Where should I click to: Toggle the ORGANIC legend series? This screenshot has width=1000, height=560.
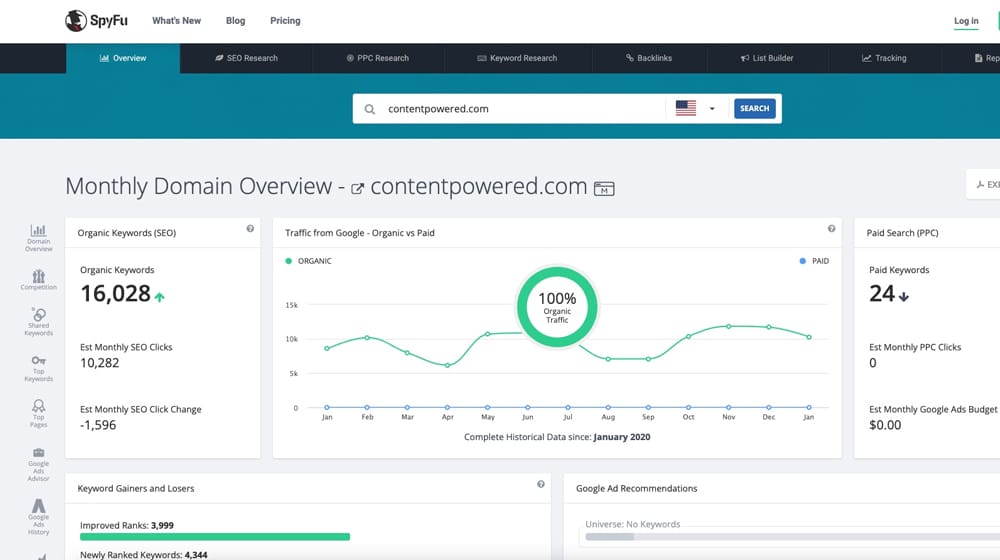[x=309, y=261]
